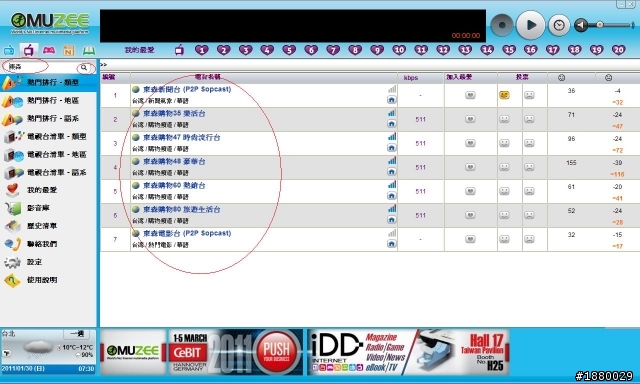
Task: Click home icon for 東森購物35 row
Action: (391, 124)
